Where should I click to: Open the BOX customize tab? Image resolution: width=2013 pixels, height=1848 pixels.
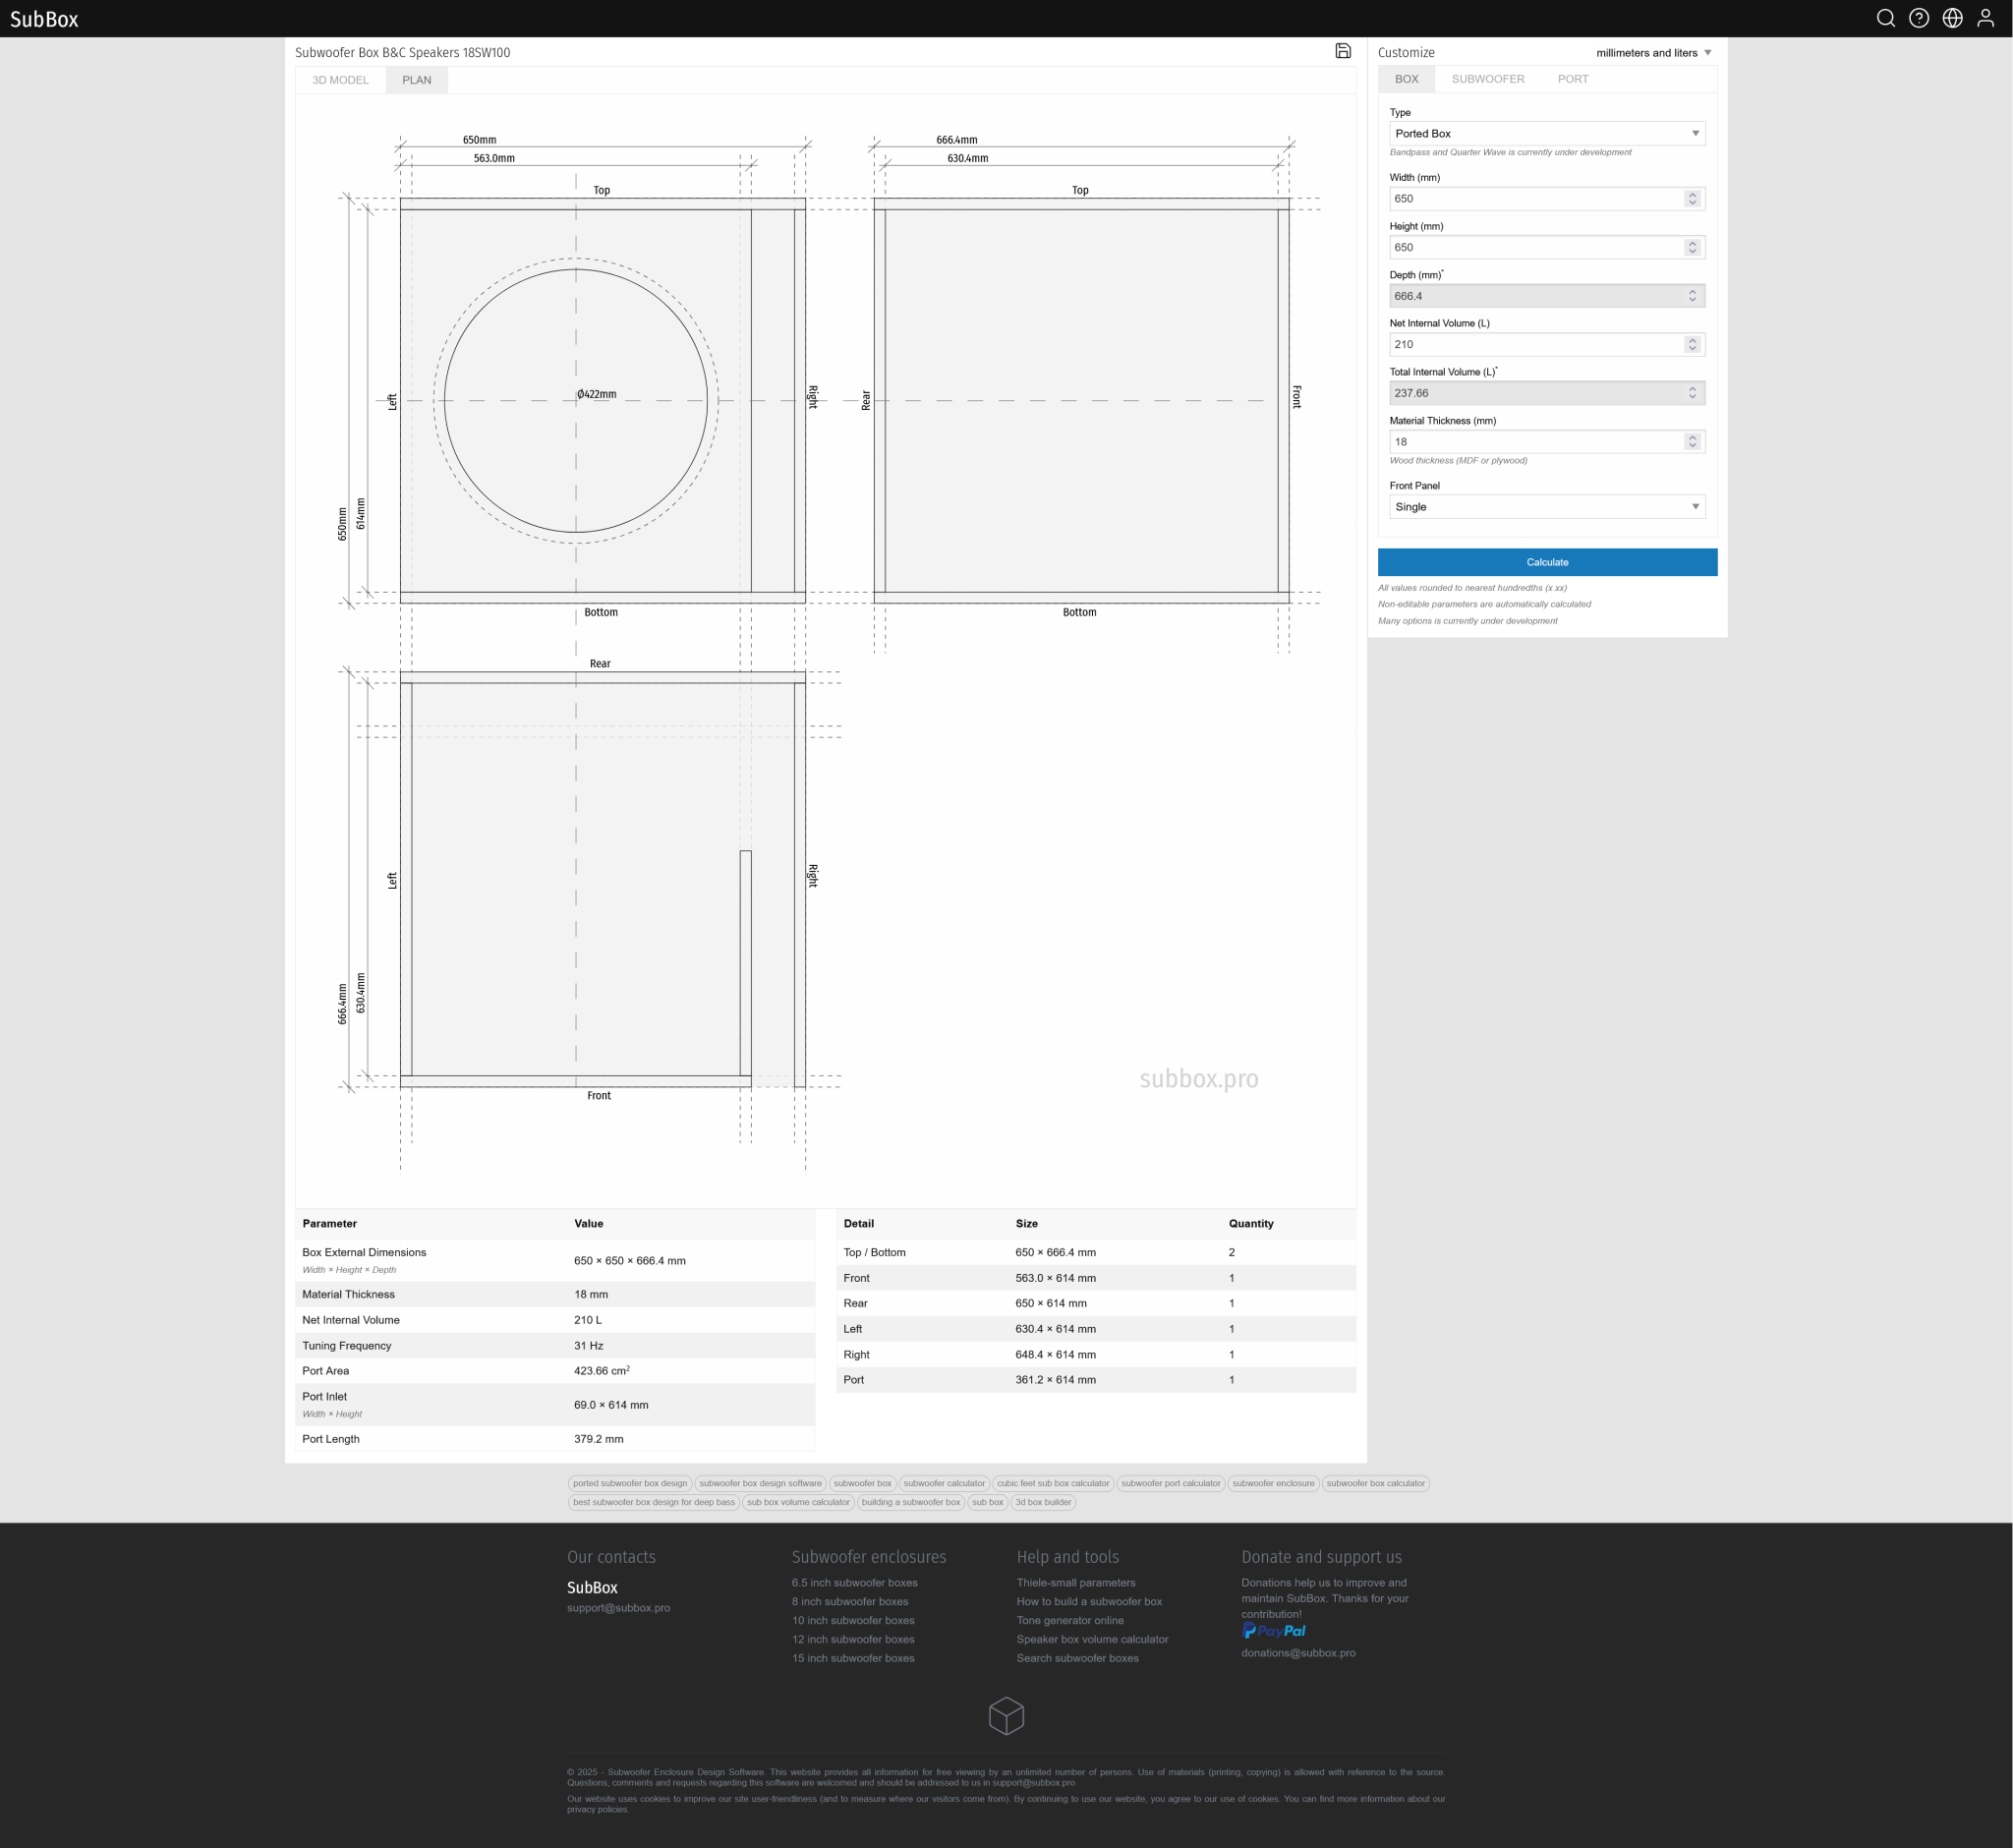(x=1406, y=79)
